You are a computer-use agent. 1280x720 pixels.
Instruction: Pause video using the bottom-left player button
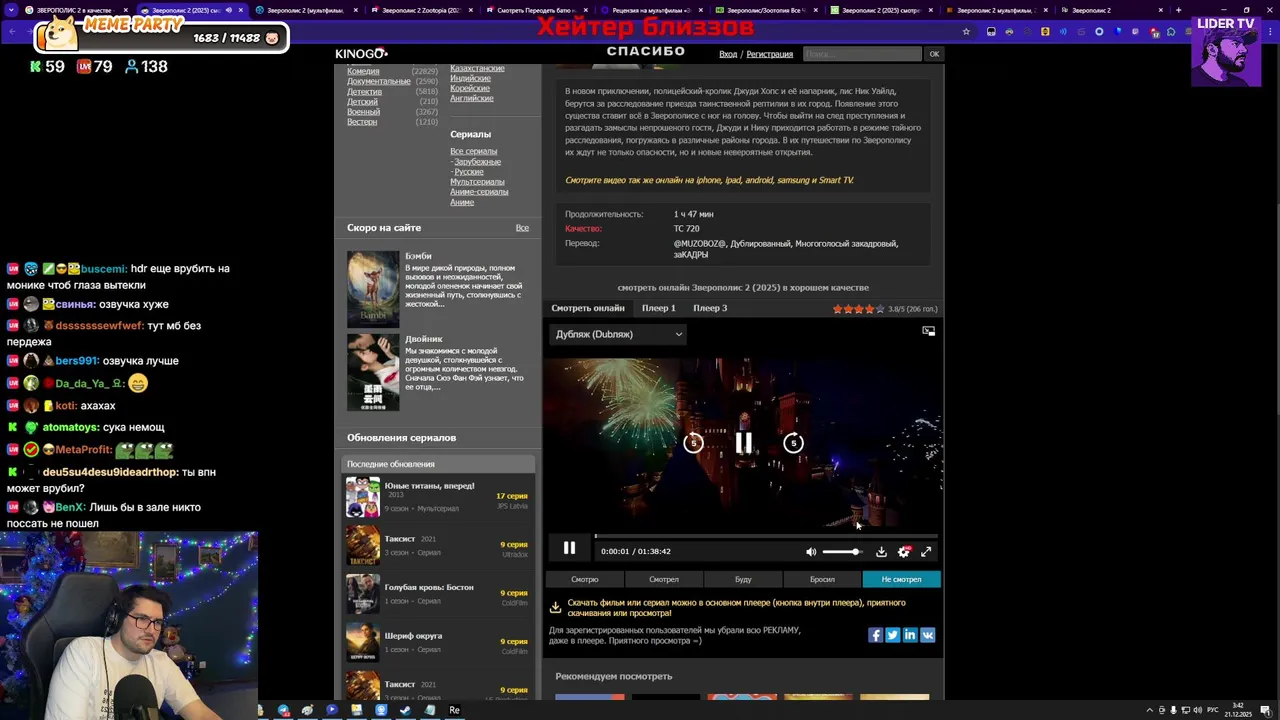click(569, 548)
